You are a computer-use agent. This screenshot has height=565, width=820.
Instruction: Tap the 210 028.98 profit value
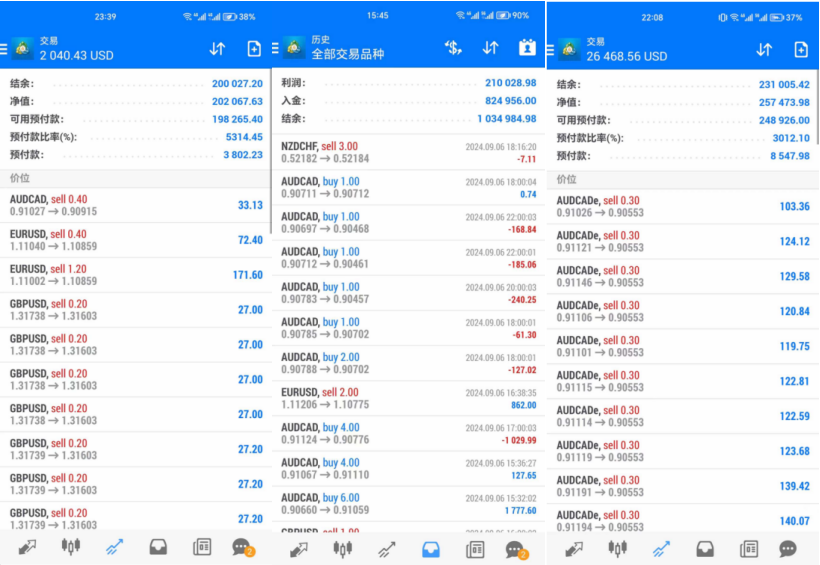coord(510,83)
